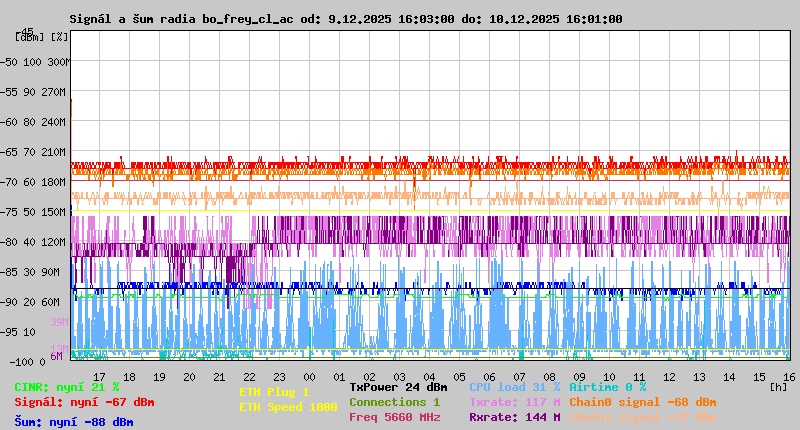Select the Freq 5660 MHz label
Screen dimensions: 800x430
tap(394, 417)
